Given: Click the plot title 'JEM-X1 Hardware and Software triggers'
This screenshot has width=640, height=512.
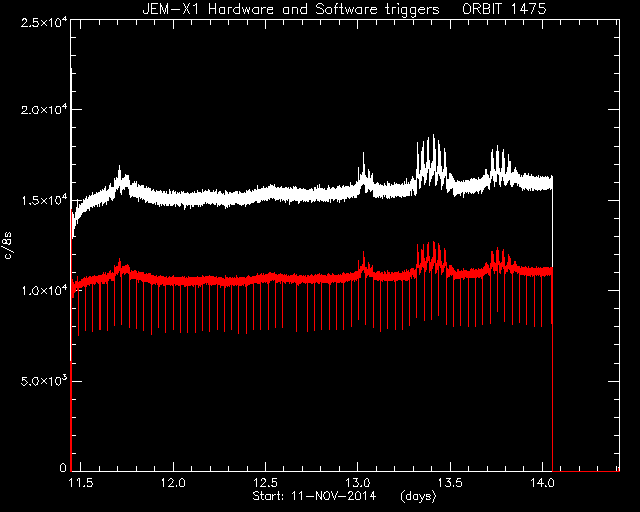Looking at the screenshot, I should point(291,9).
